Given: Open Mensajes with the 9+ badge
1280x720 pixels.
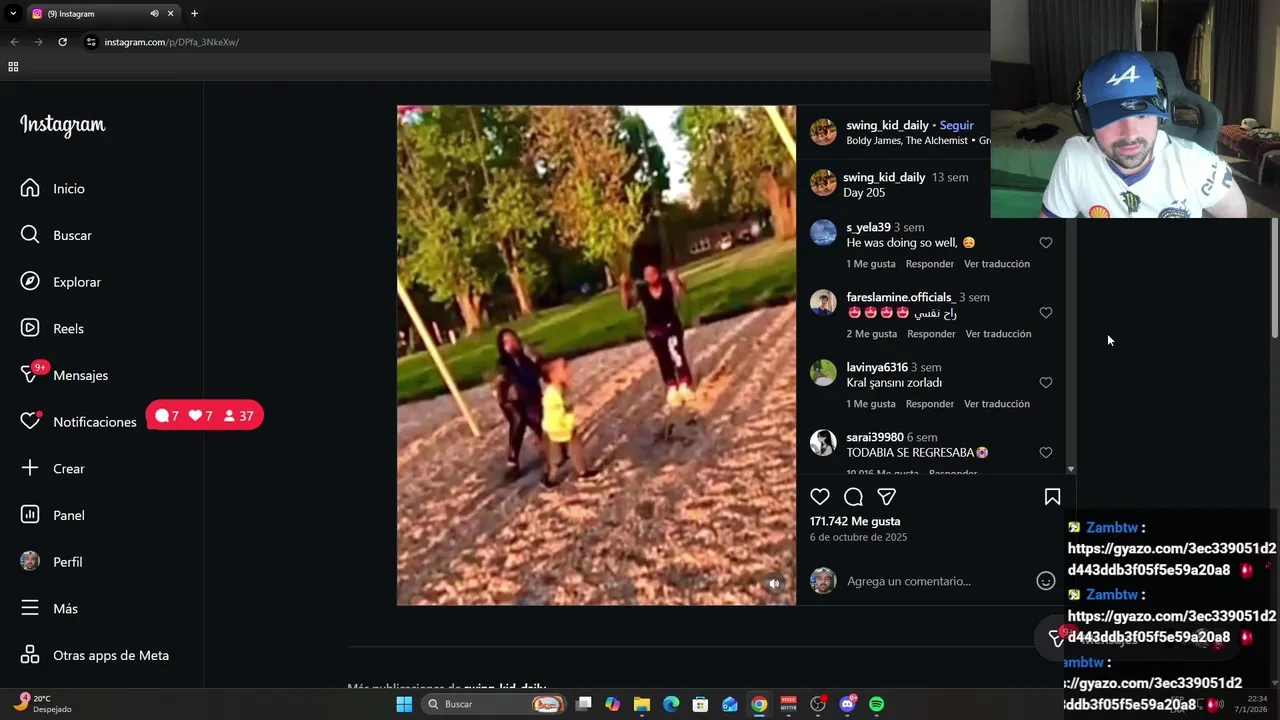Looking at the screenshot, I should point(66,375).
